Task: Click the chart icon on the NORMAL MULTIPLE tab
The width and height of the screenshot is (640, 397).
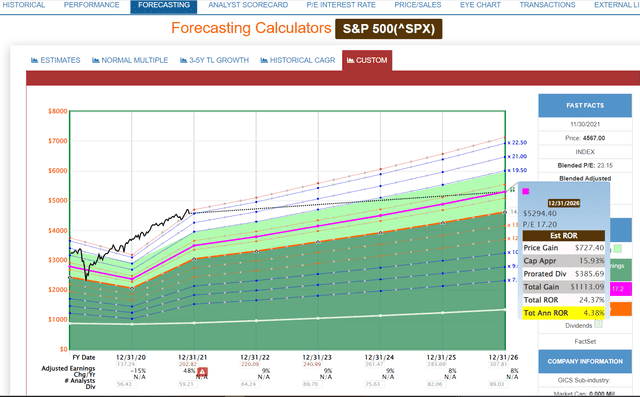Action: click(x=96, y=60)
